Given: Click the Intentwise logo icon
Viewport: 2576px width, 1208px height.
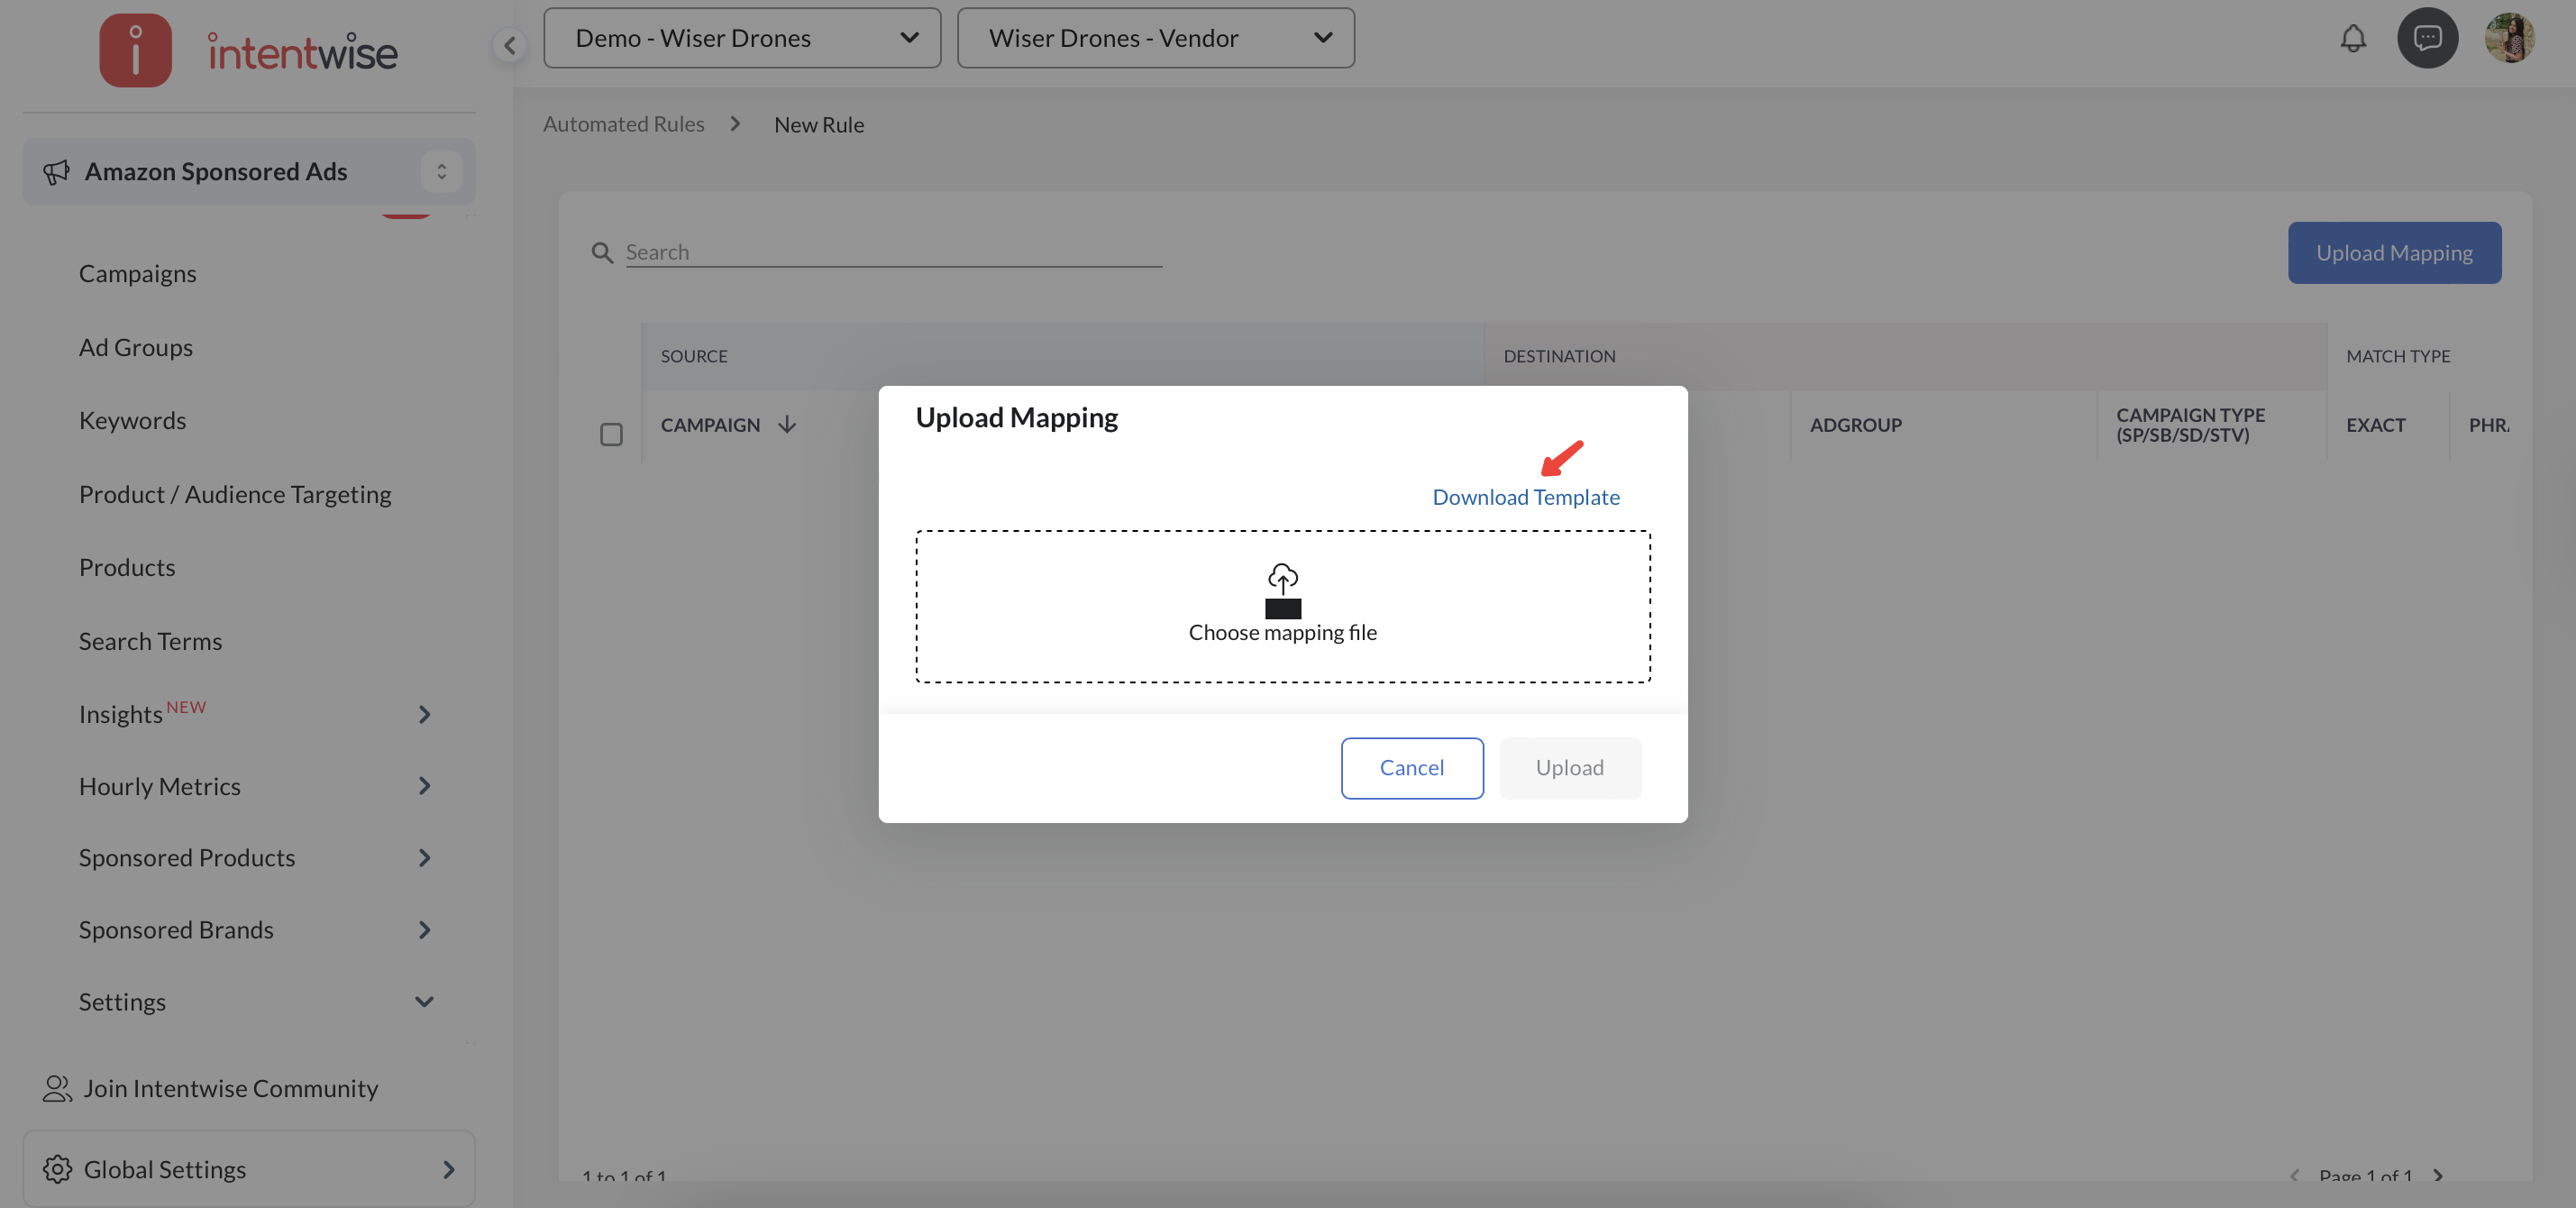Looking at the screenshot, I should (136, 50).
